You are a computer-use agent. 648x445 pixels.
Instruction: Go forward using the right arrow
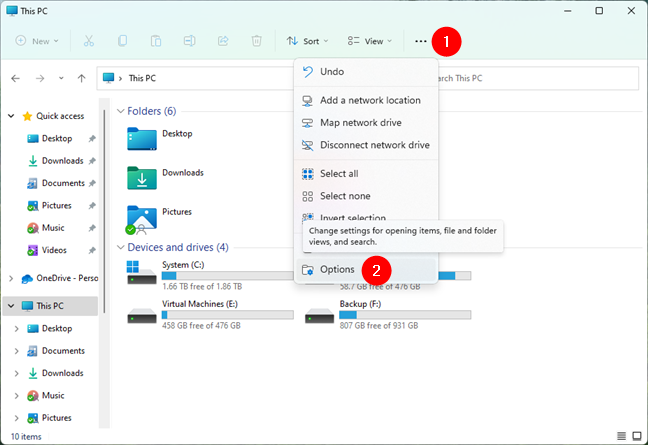click(40, 78)
